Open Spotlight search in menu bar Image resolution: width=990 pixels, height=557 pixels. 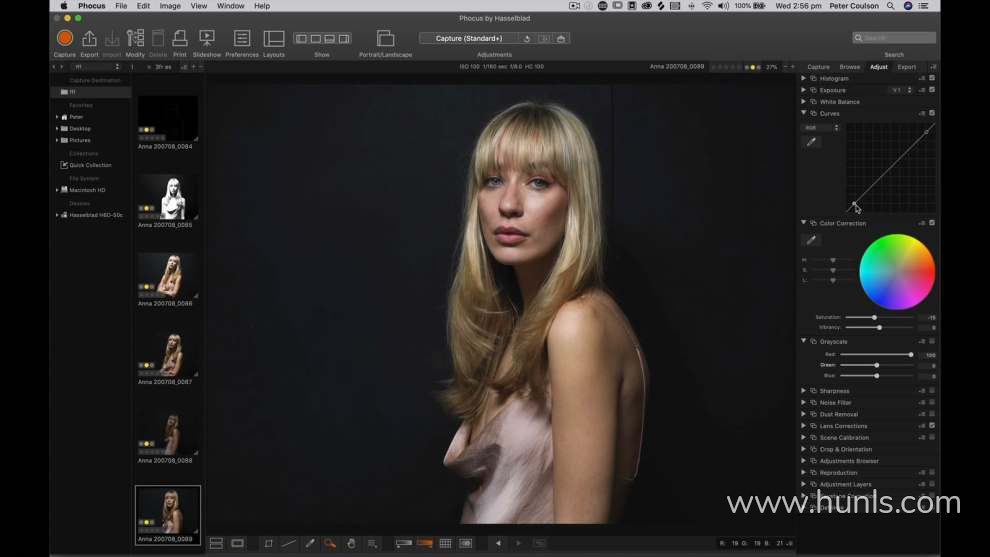pyautogui.click(x=890, y=6)
